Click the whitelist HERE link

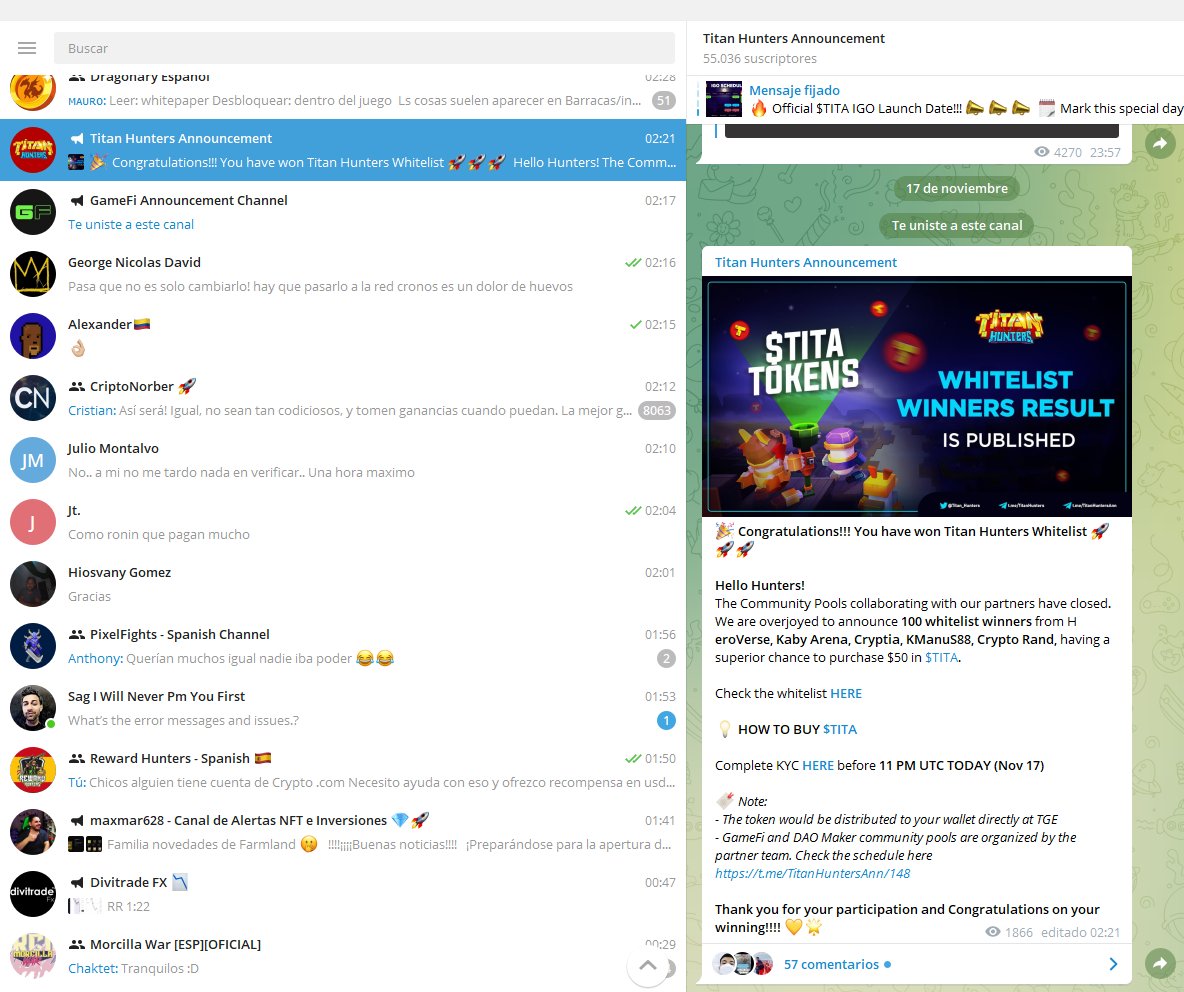tap(846, 693)
